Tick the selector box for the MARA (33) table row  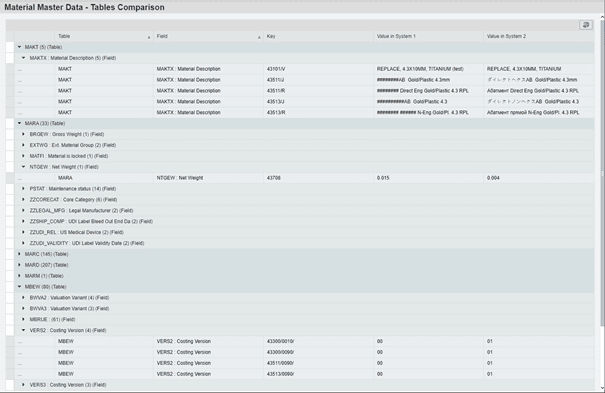(x=10, y=123)
